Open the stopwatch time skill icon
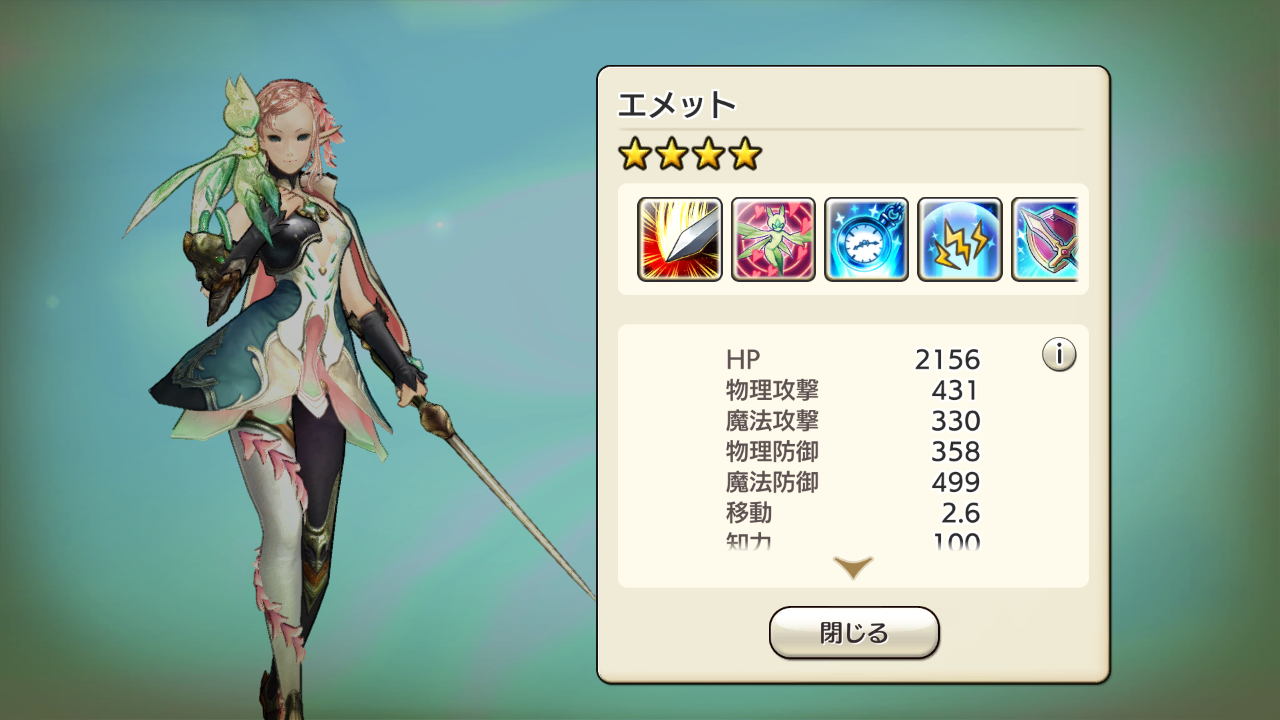The width and height of the screenshot is (1280, 720). click(866, 239)
